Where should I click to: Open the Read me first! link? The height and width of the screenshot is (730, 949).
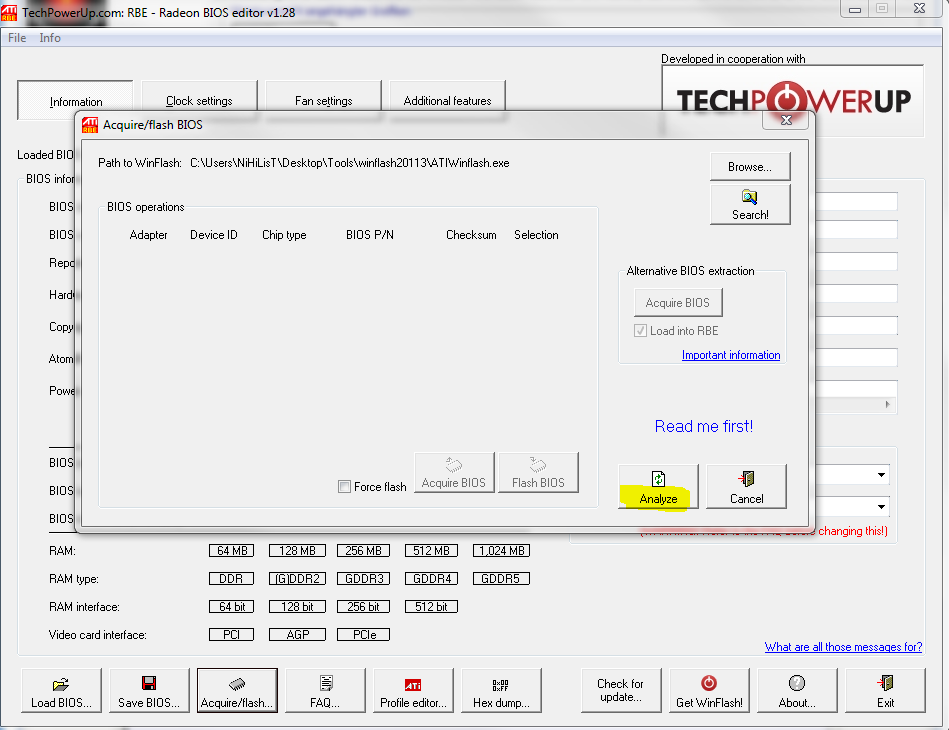pyautogui.click(x=704, y=426)
